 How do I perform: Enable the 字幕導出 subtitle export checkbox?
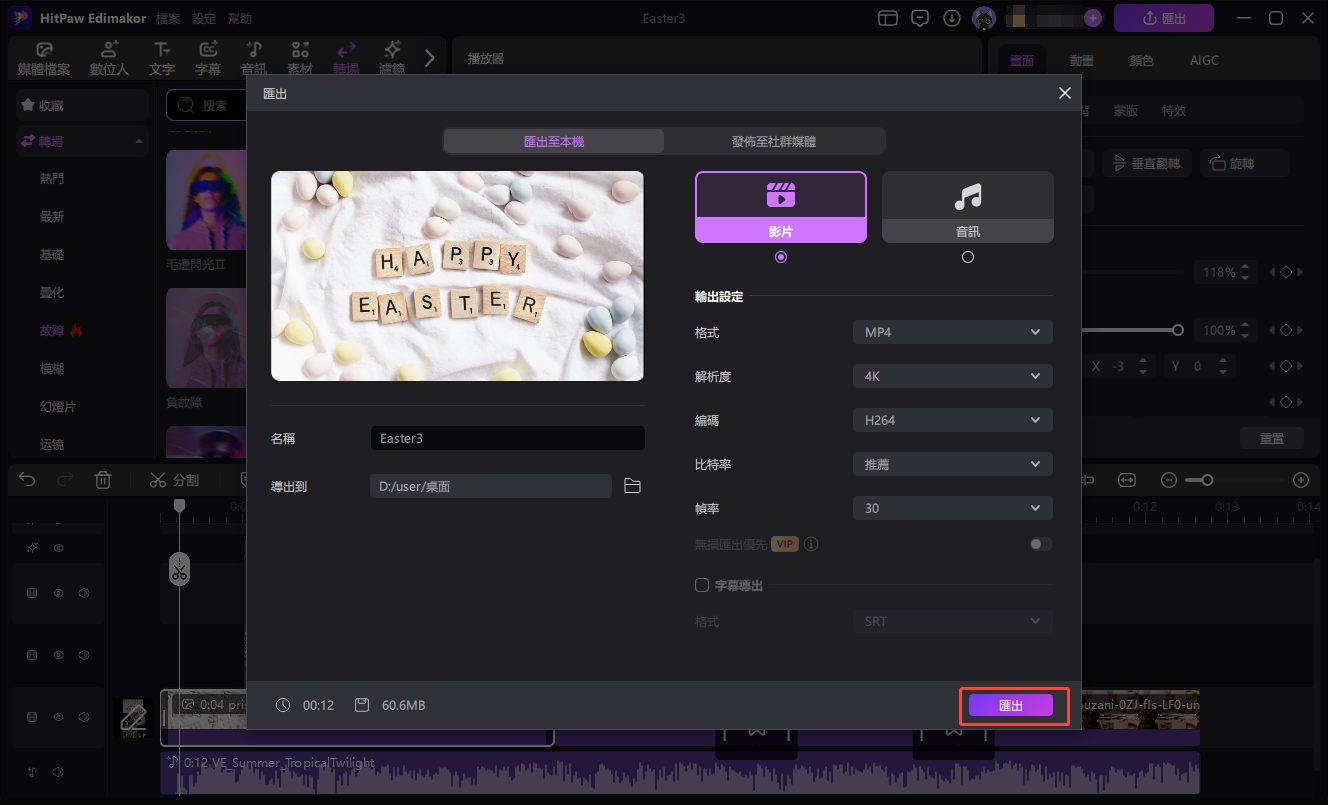click(701, 585)
